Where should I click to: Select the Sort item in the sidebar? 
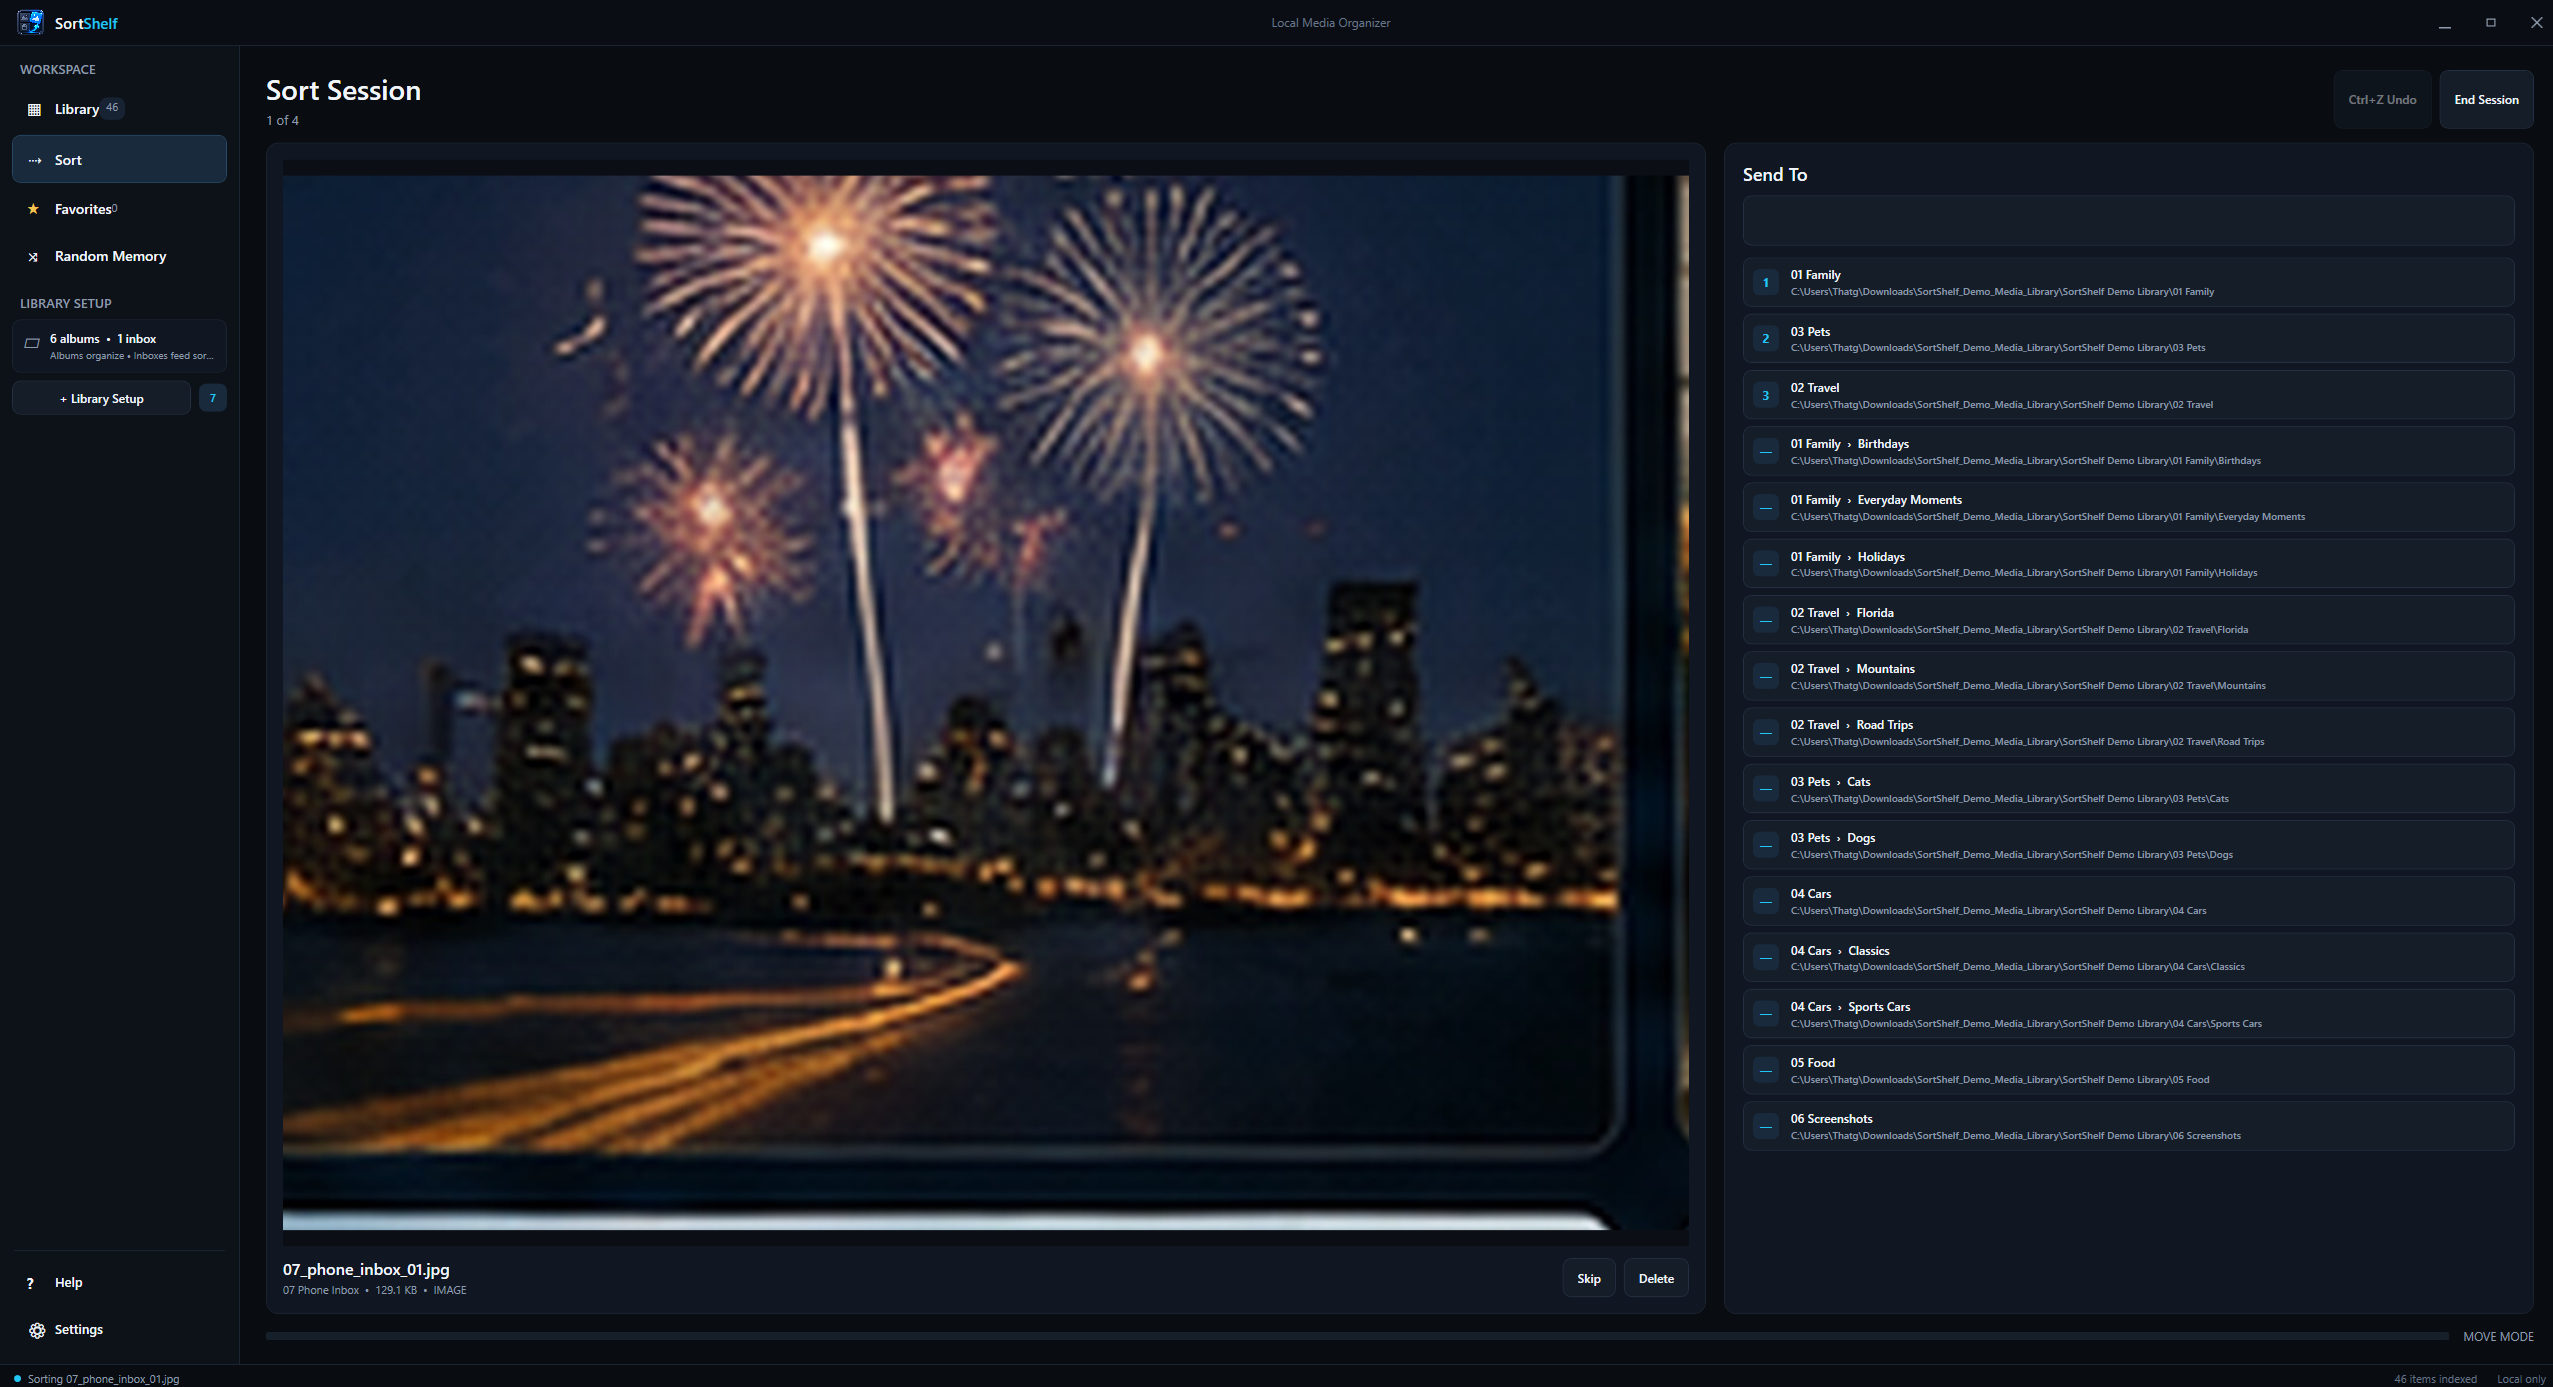pos(119,160)
